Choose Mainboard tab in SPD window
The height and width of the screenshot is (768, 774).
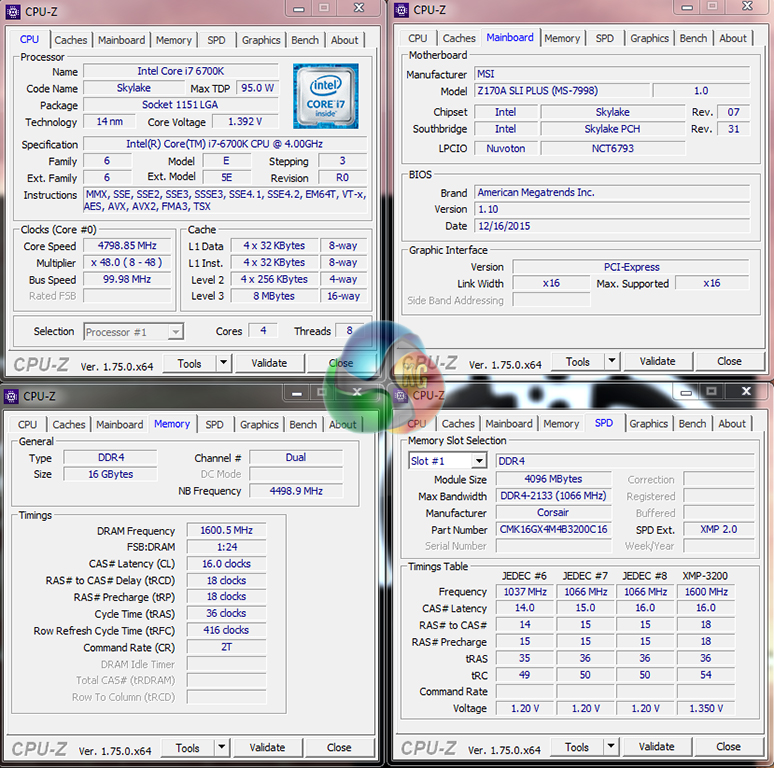(509, 423)
